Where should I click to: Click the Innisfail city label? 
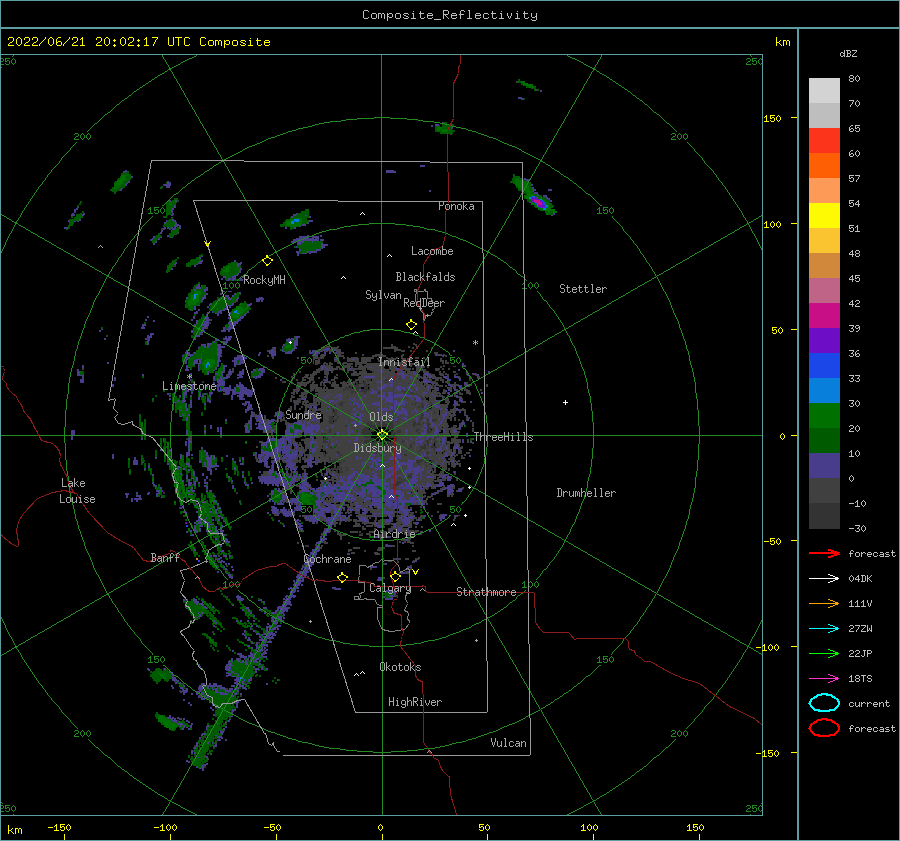404,362
